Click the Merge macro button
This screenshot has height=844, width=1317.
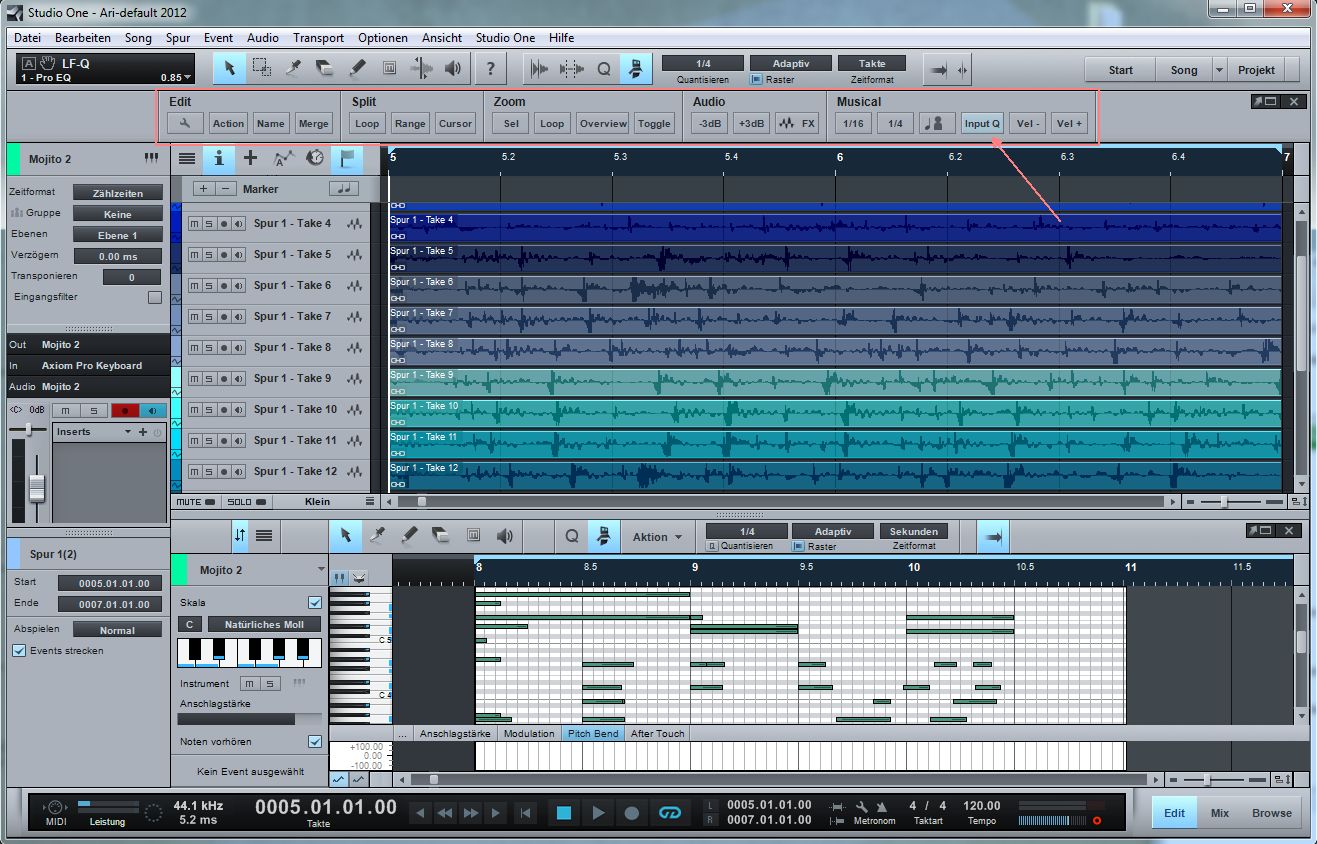314,123
